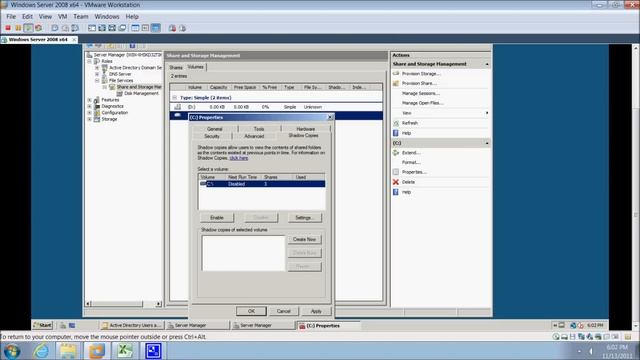Click the help icon in Server Manager toolbar
The width and height of the screenshot is (640, 360).
coord(132,46)
